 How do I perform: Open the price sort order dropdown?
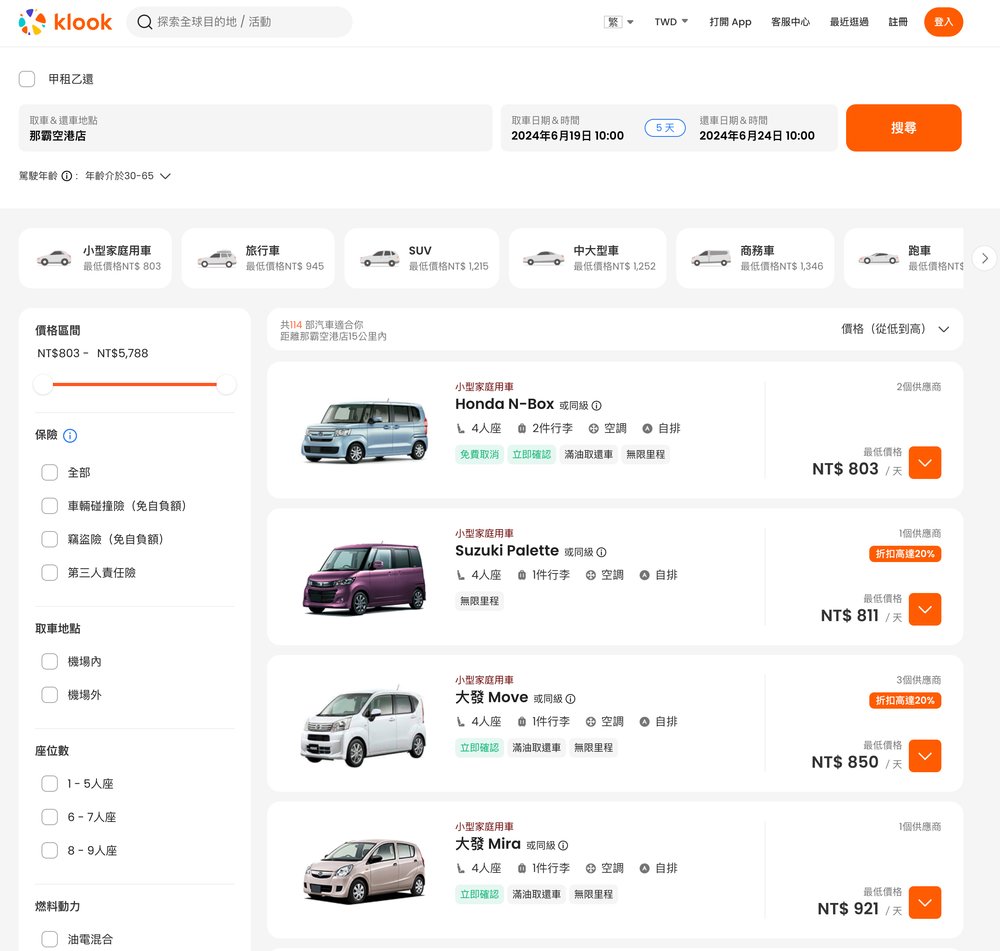[895, 329]
